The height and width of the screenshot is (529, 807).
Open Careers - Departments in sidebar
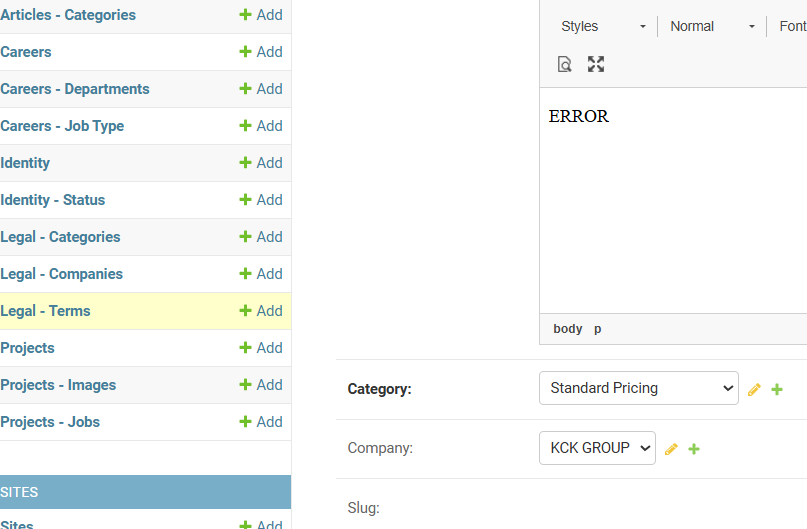tap(75, 89)
